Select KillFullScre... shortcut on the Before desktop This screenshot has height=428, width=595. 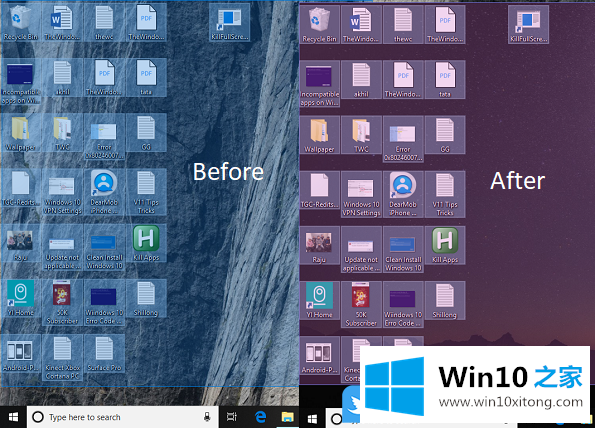[230, 22]
